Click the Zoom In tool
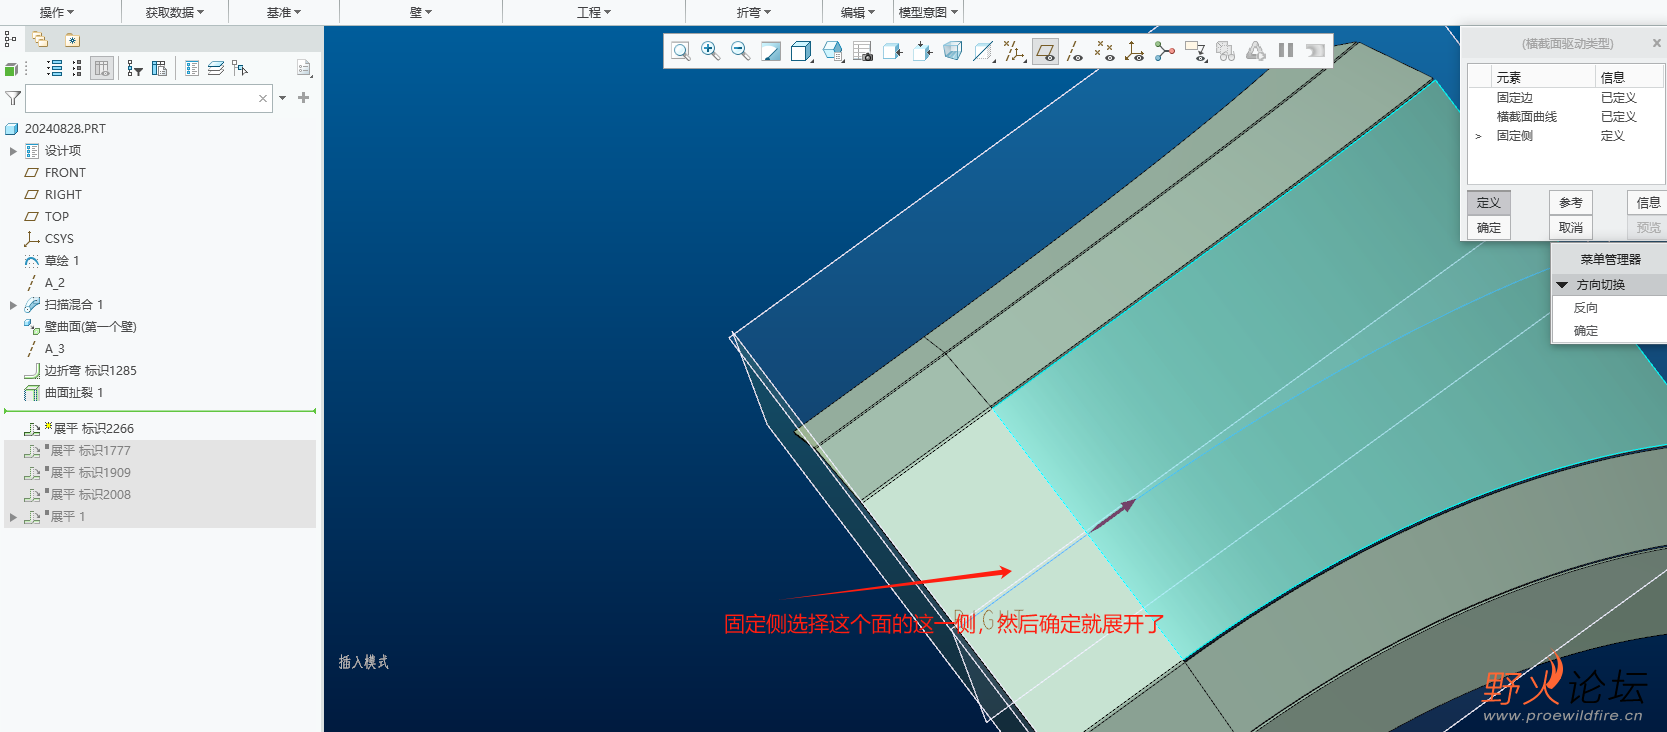 (711, 51)
